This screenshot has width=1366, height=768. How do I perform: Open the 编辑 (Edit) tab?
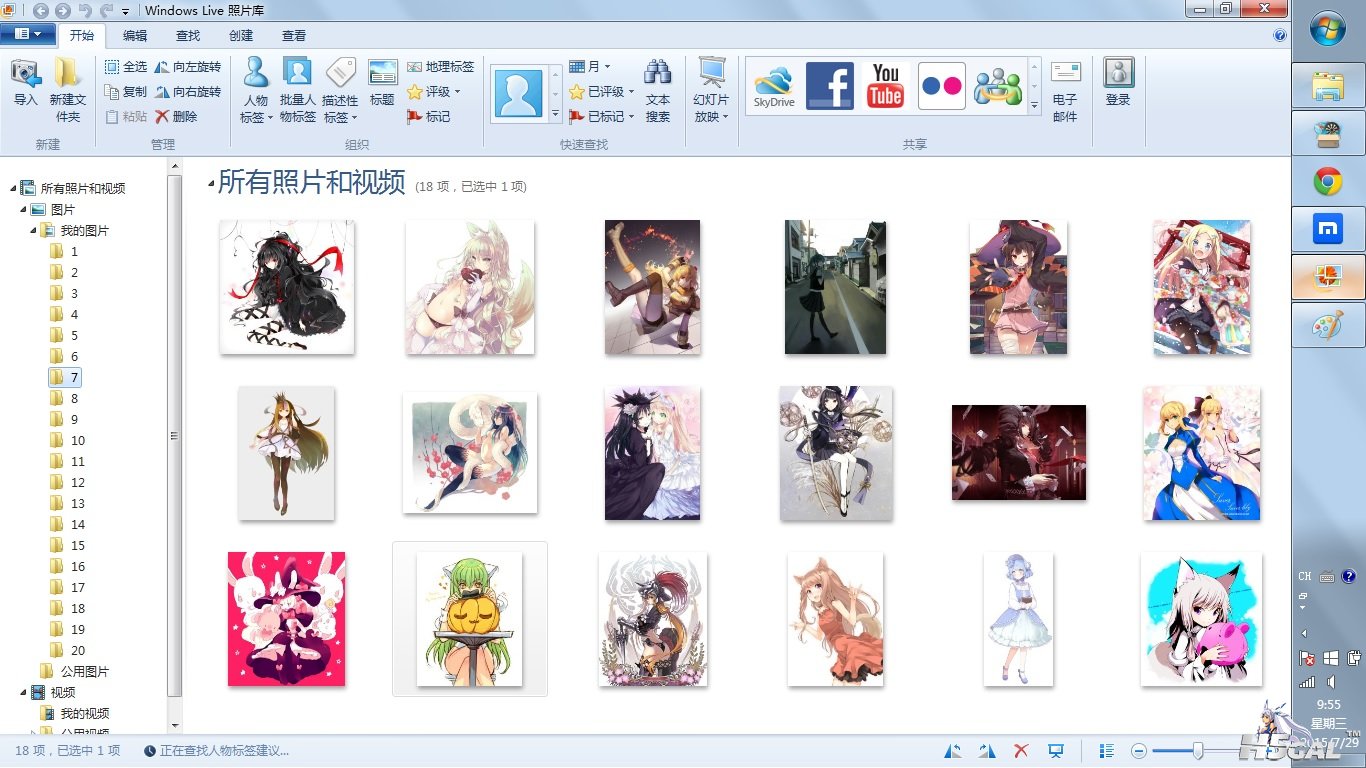pos(135,35)
